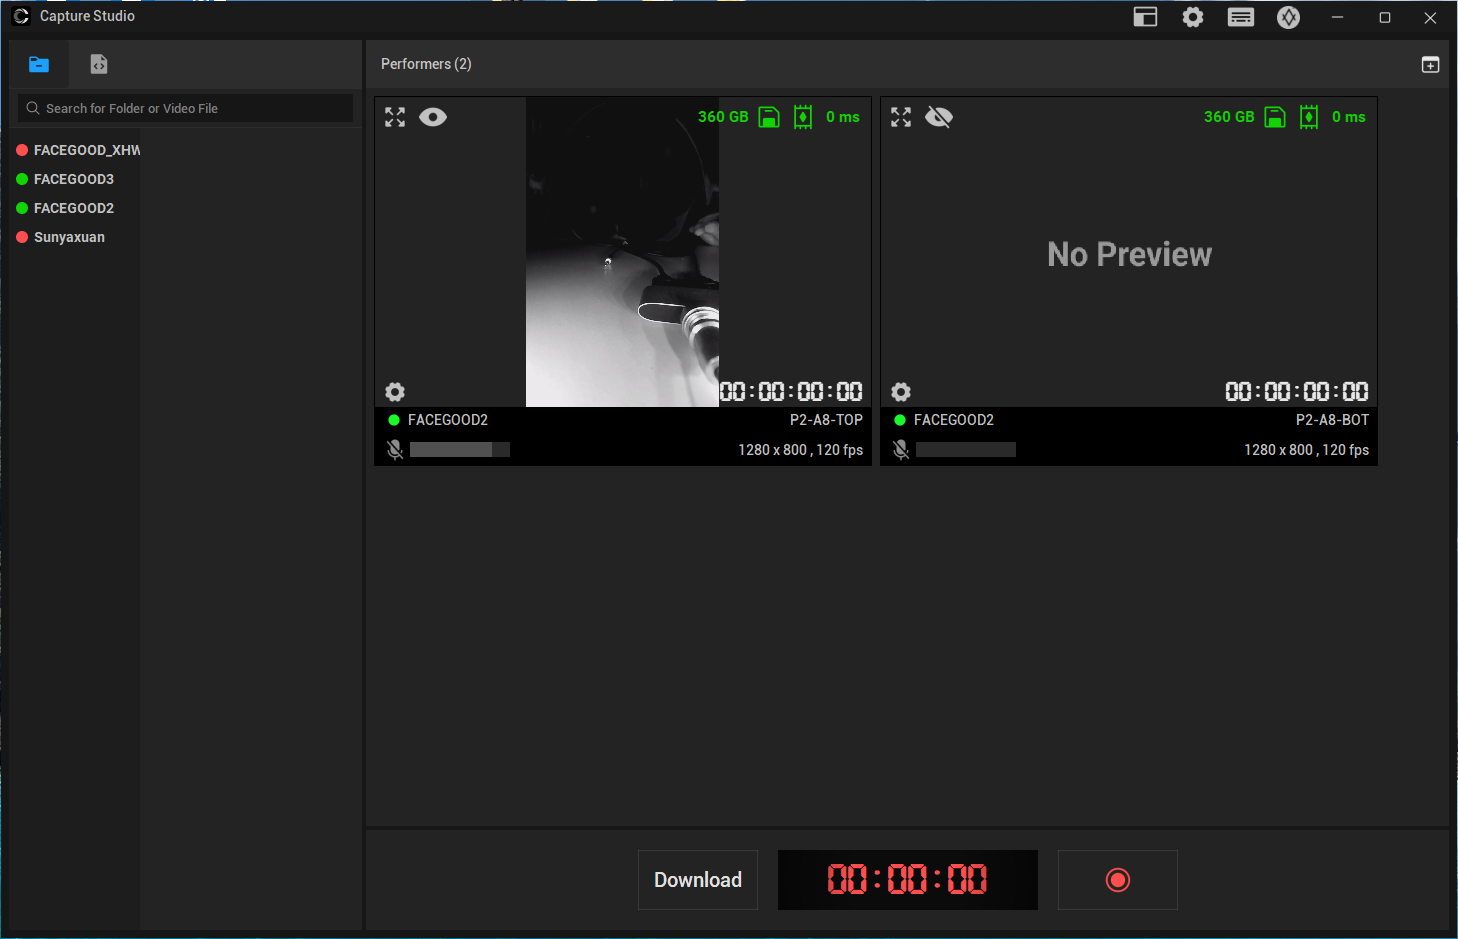Image resolution: width=1458 pixels, height=939 pixels.
Task: Click the audio level bar of P2-A8-TOP
Action: [x=460, y=450]
